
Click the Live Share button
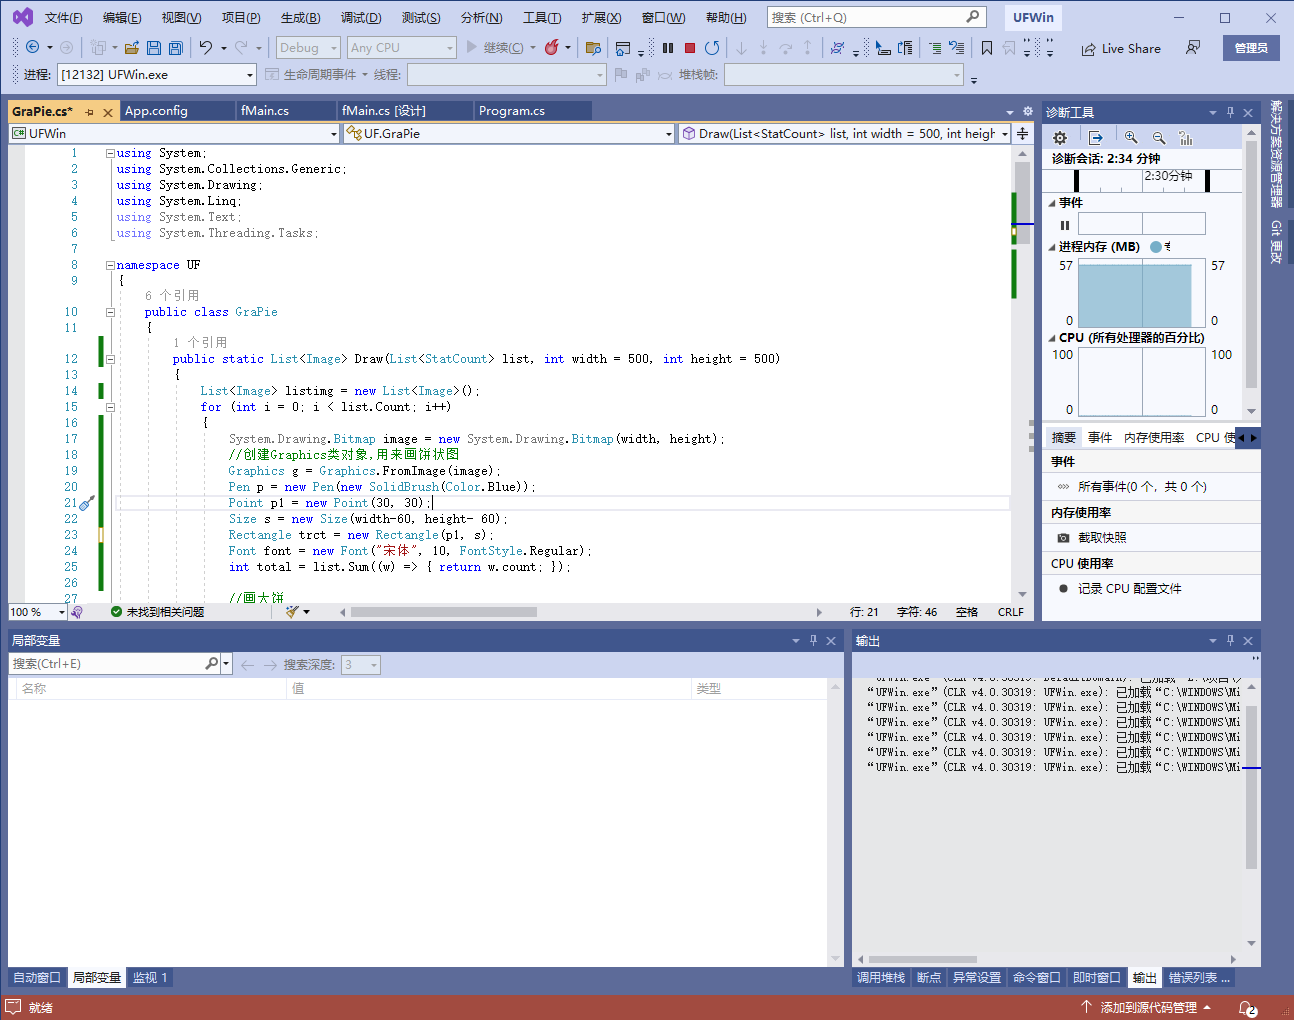pyautogui.click(x=1121, y=48)
